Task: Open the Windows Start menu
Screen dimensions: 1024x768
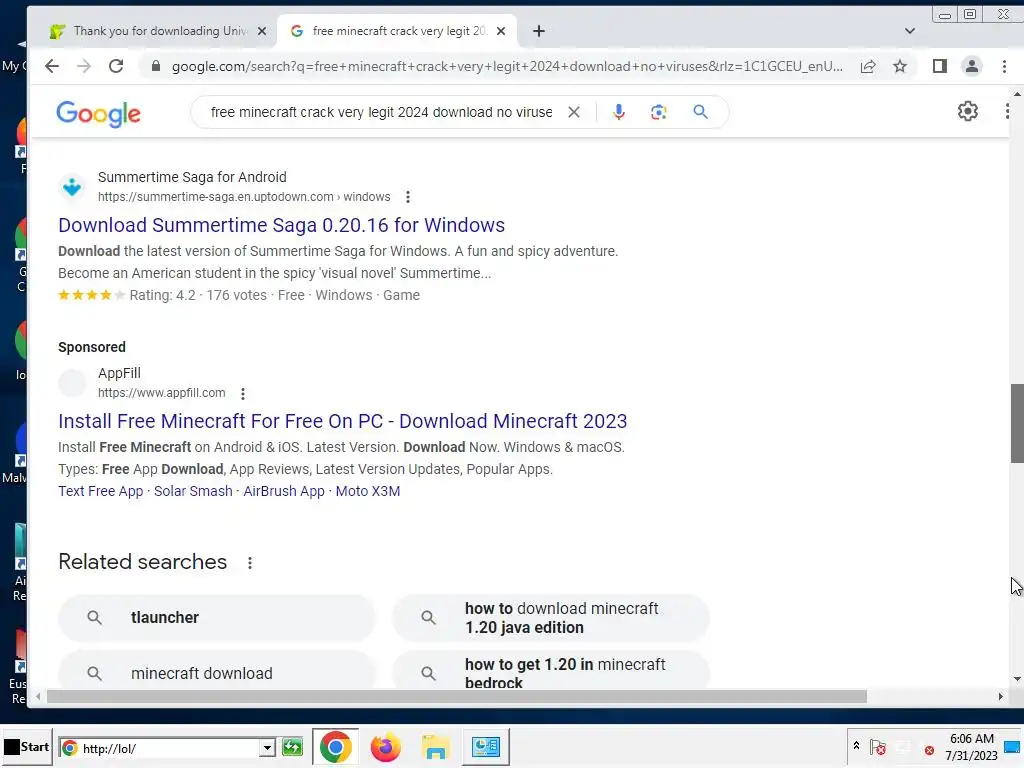Action: (27, 746)
